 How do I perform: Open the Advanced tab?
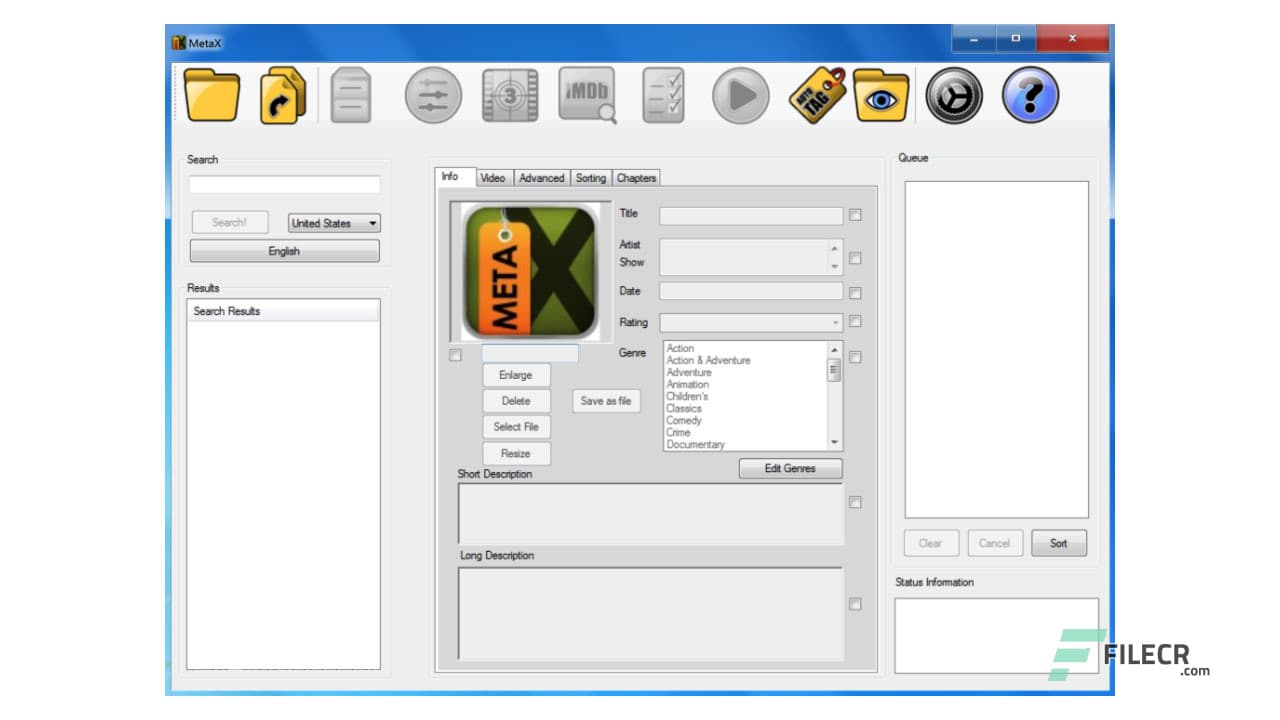coord(541,177)
